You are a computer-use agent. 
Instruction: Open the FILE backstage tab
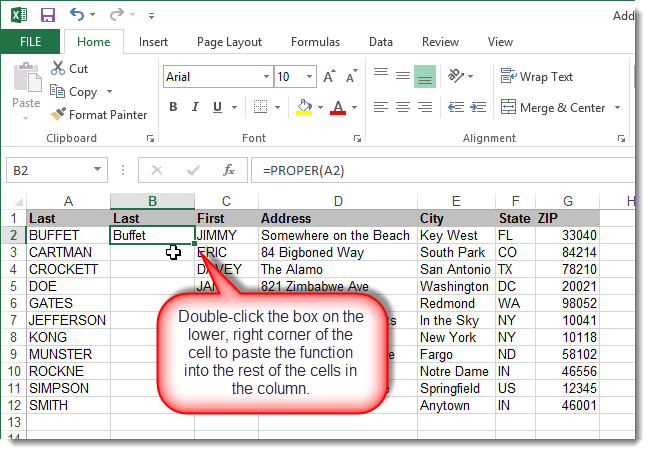click(30, 42)
